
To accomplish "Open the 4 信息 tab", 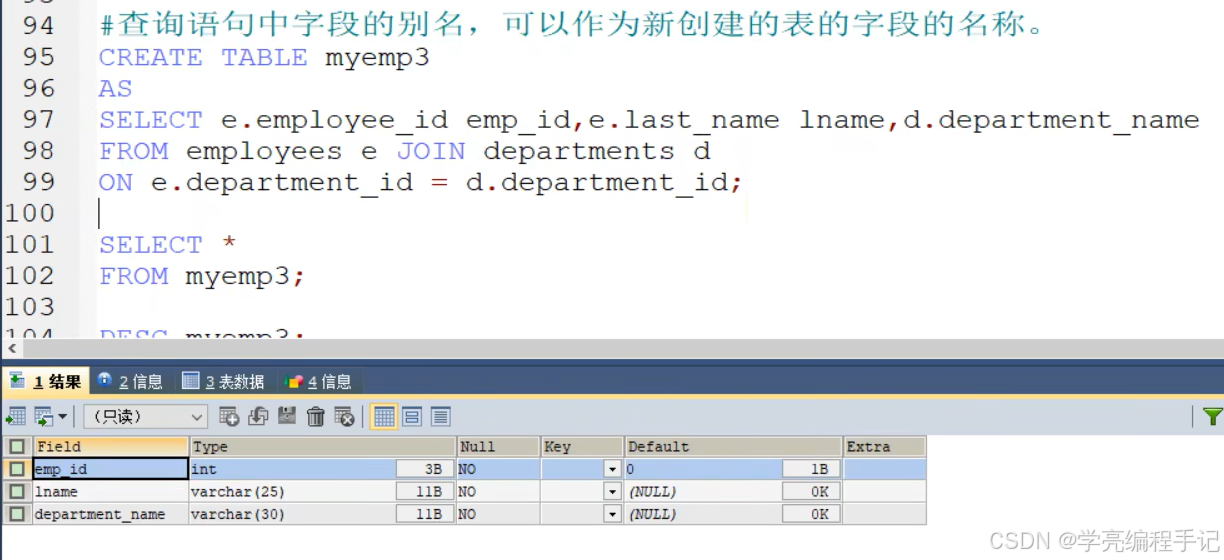I will [x=318, y=382].
